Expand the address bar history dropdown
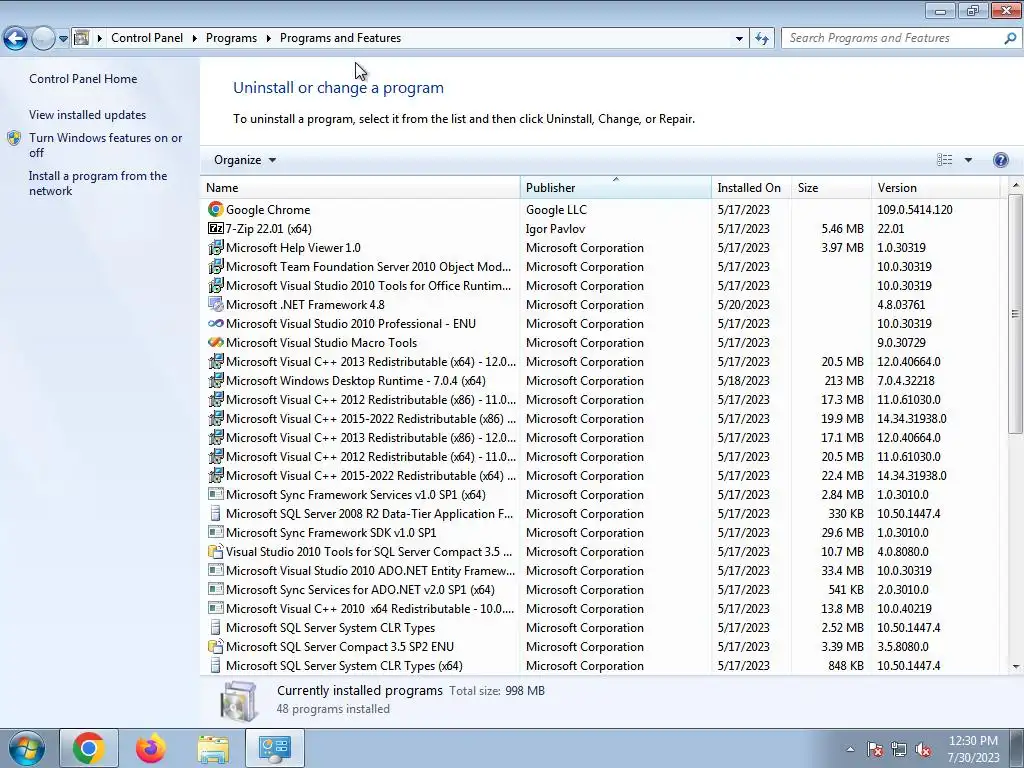Viewport: 1024px width, 768px height. [x=739, y=39]
